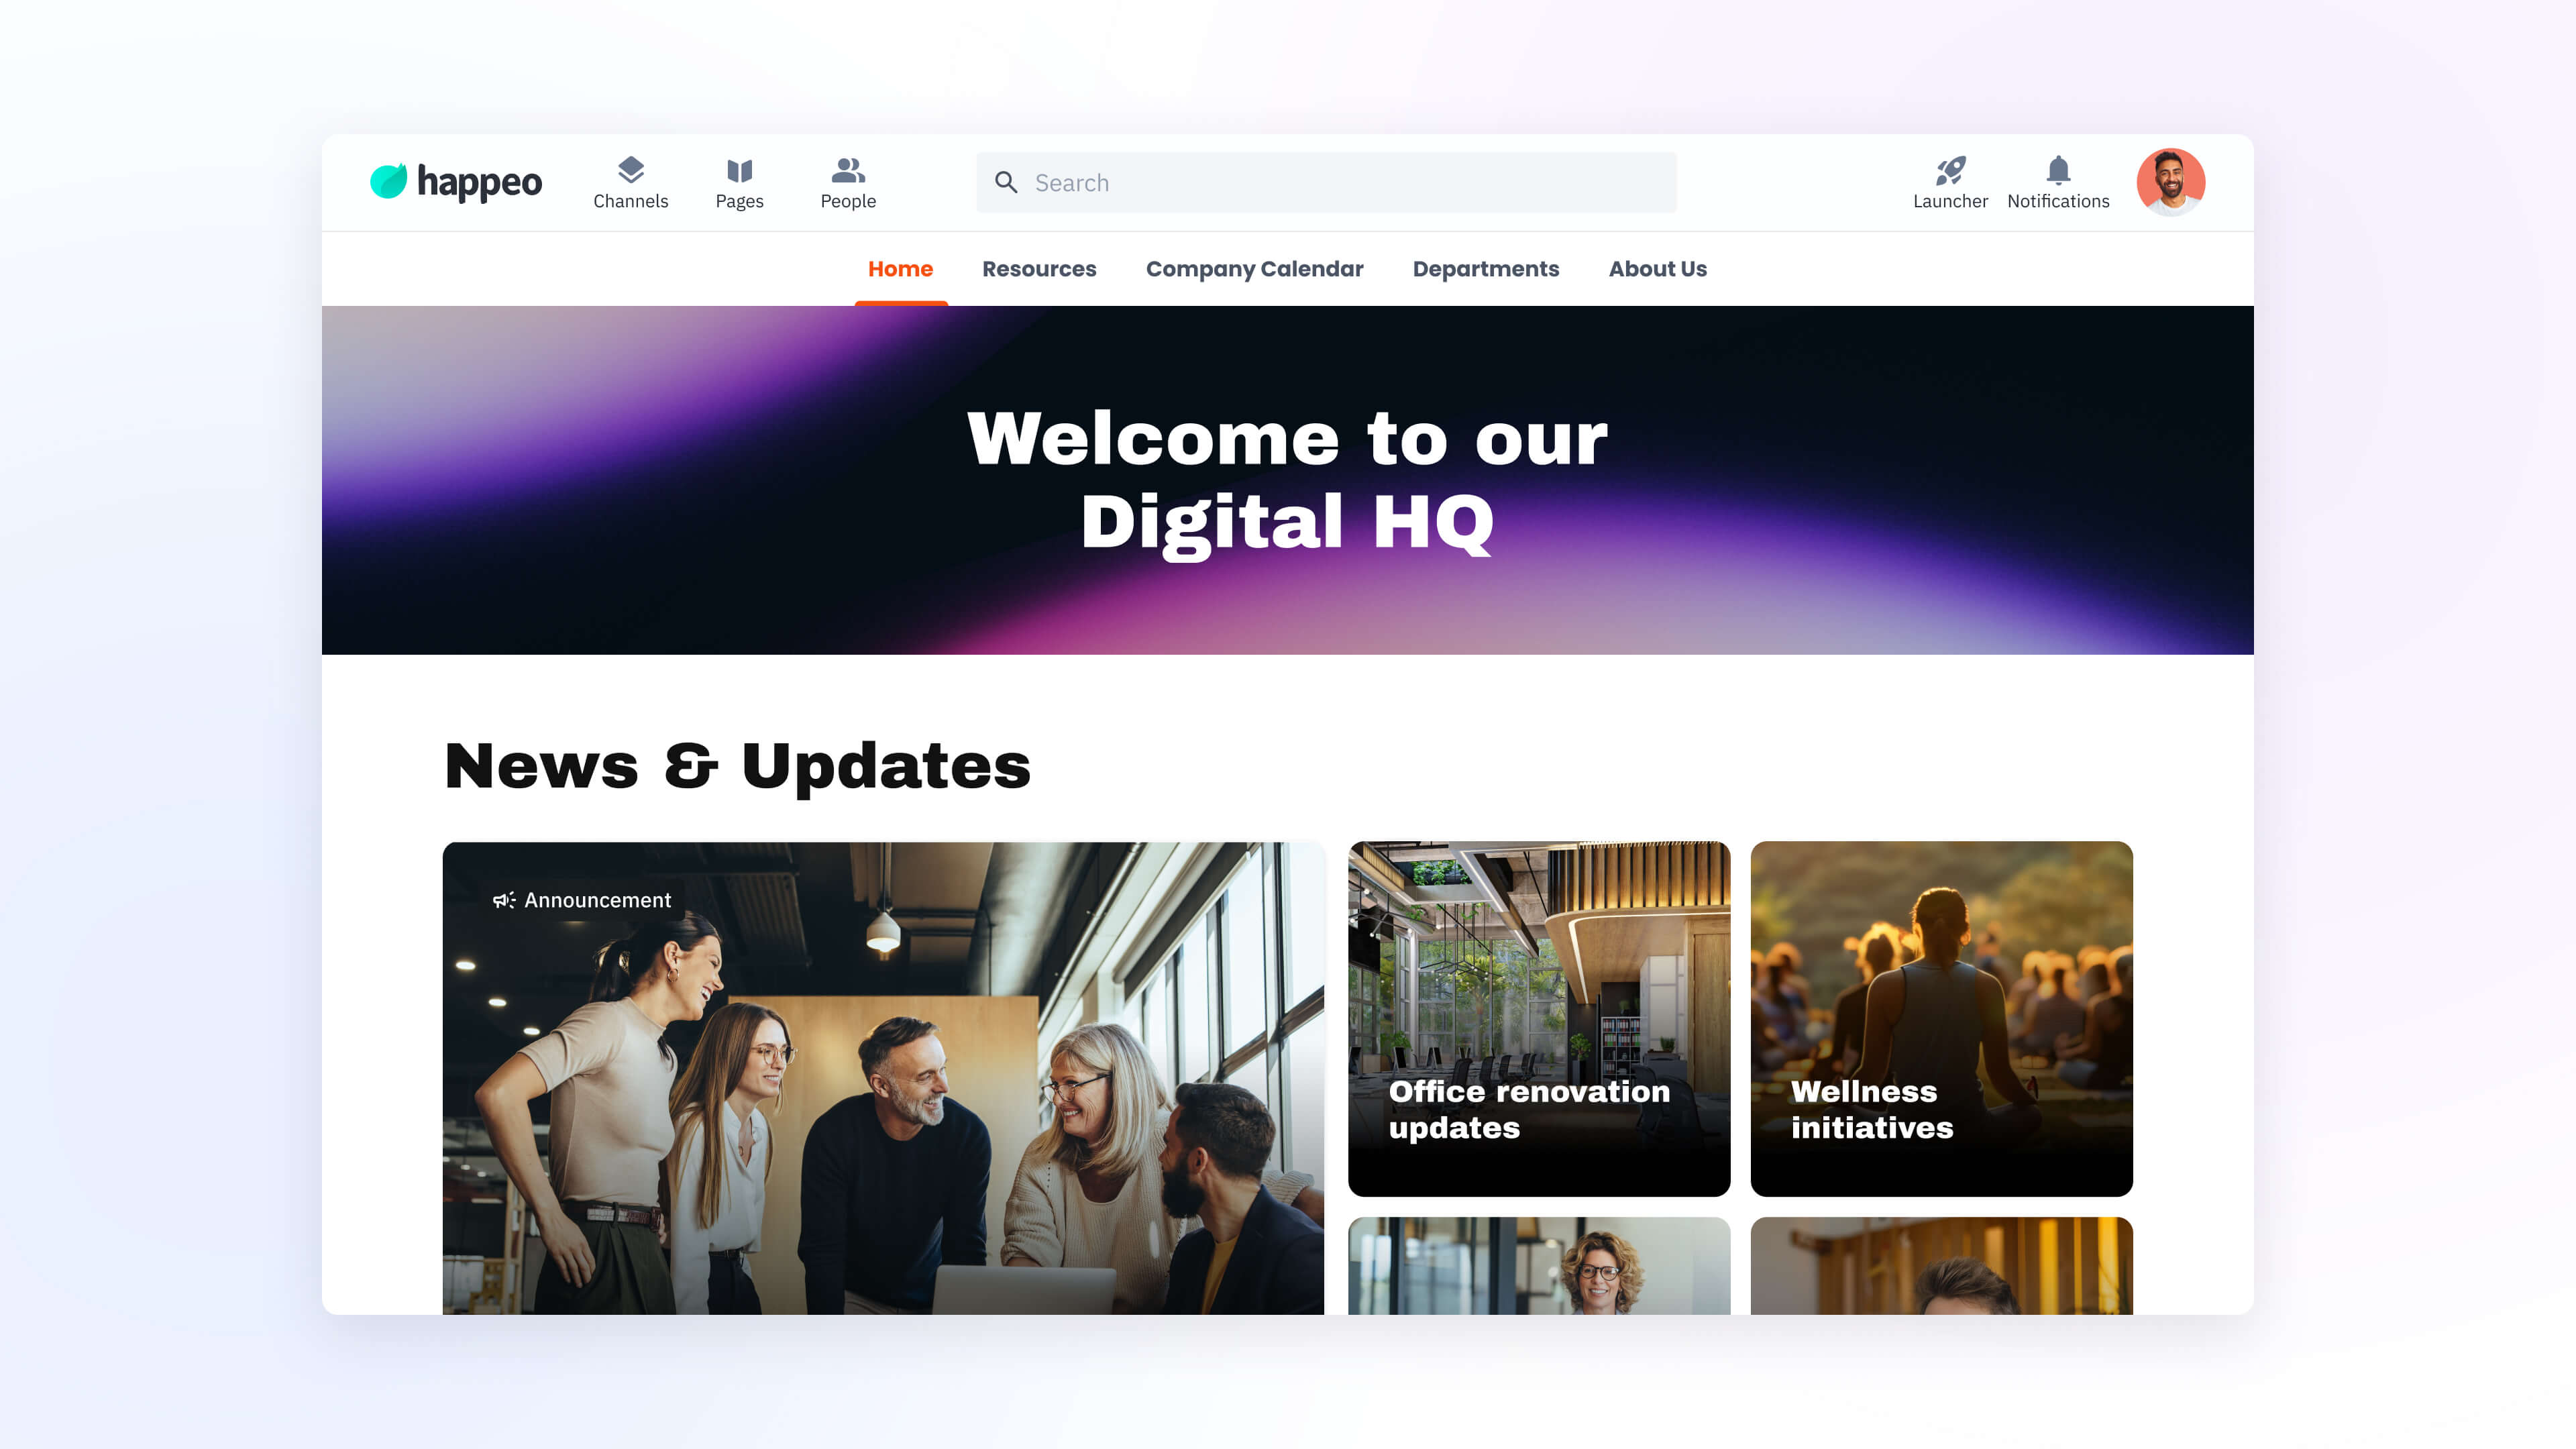The image size is (2576, 1449).
Task: Open the user profile avatar
Action: pos(2170,182)
